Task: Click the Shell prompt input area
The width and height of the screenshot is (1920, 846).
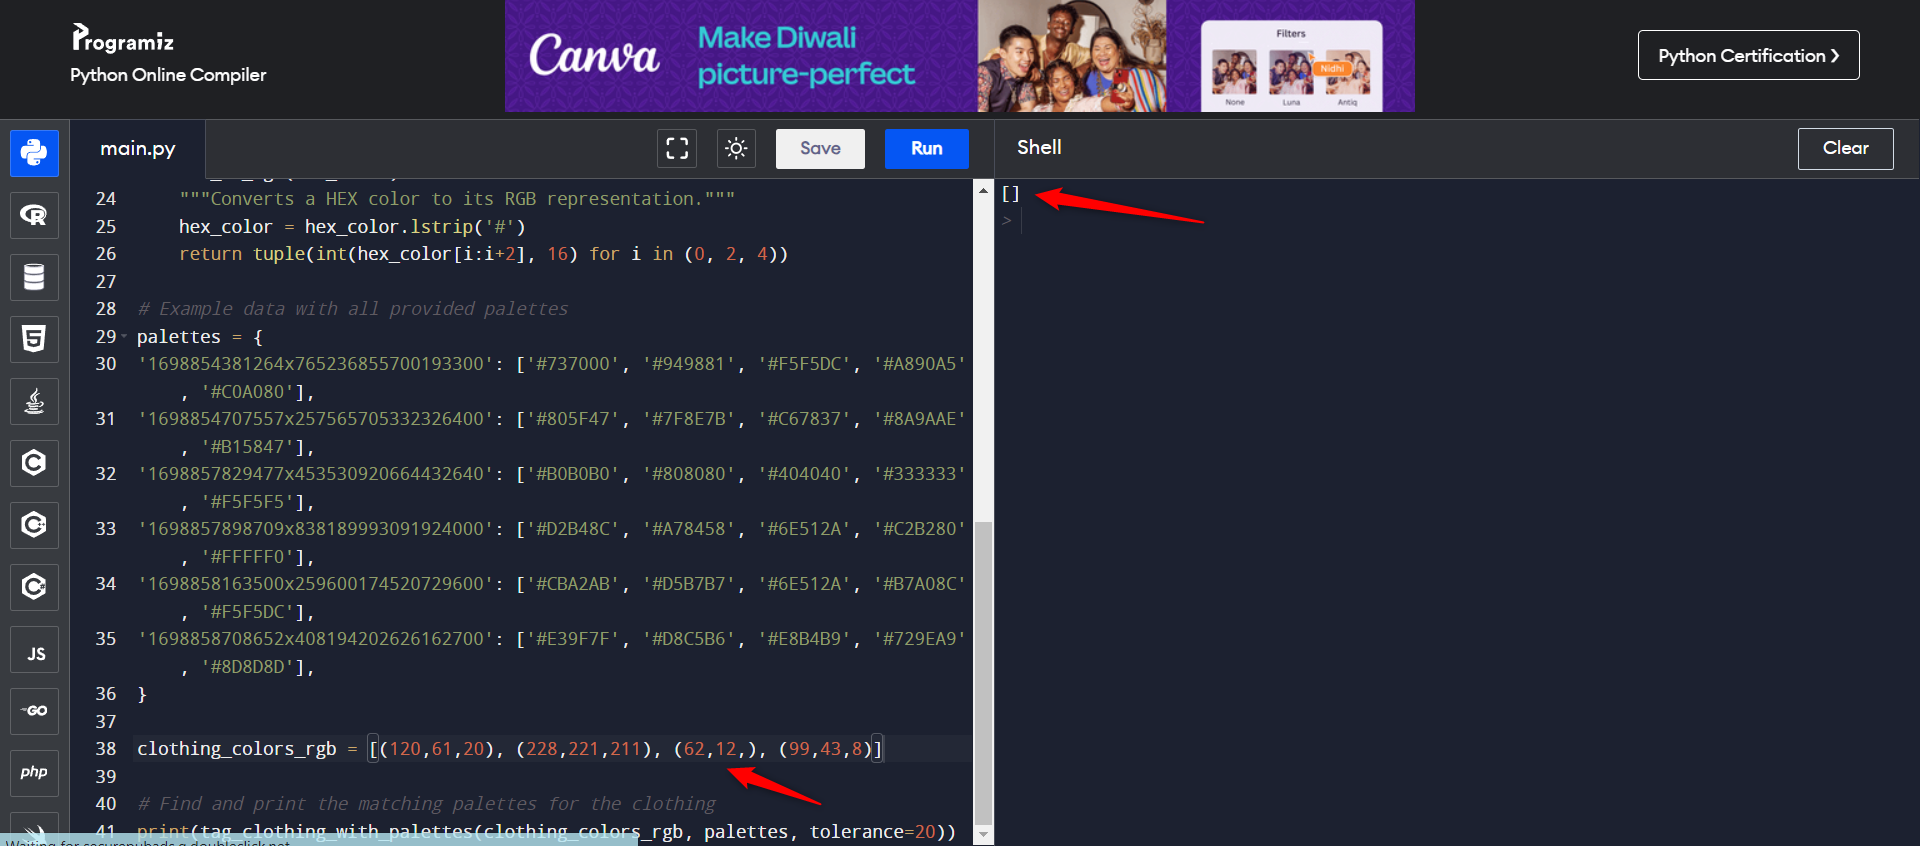Action: (1022, 221)
